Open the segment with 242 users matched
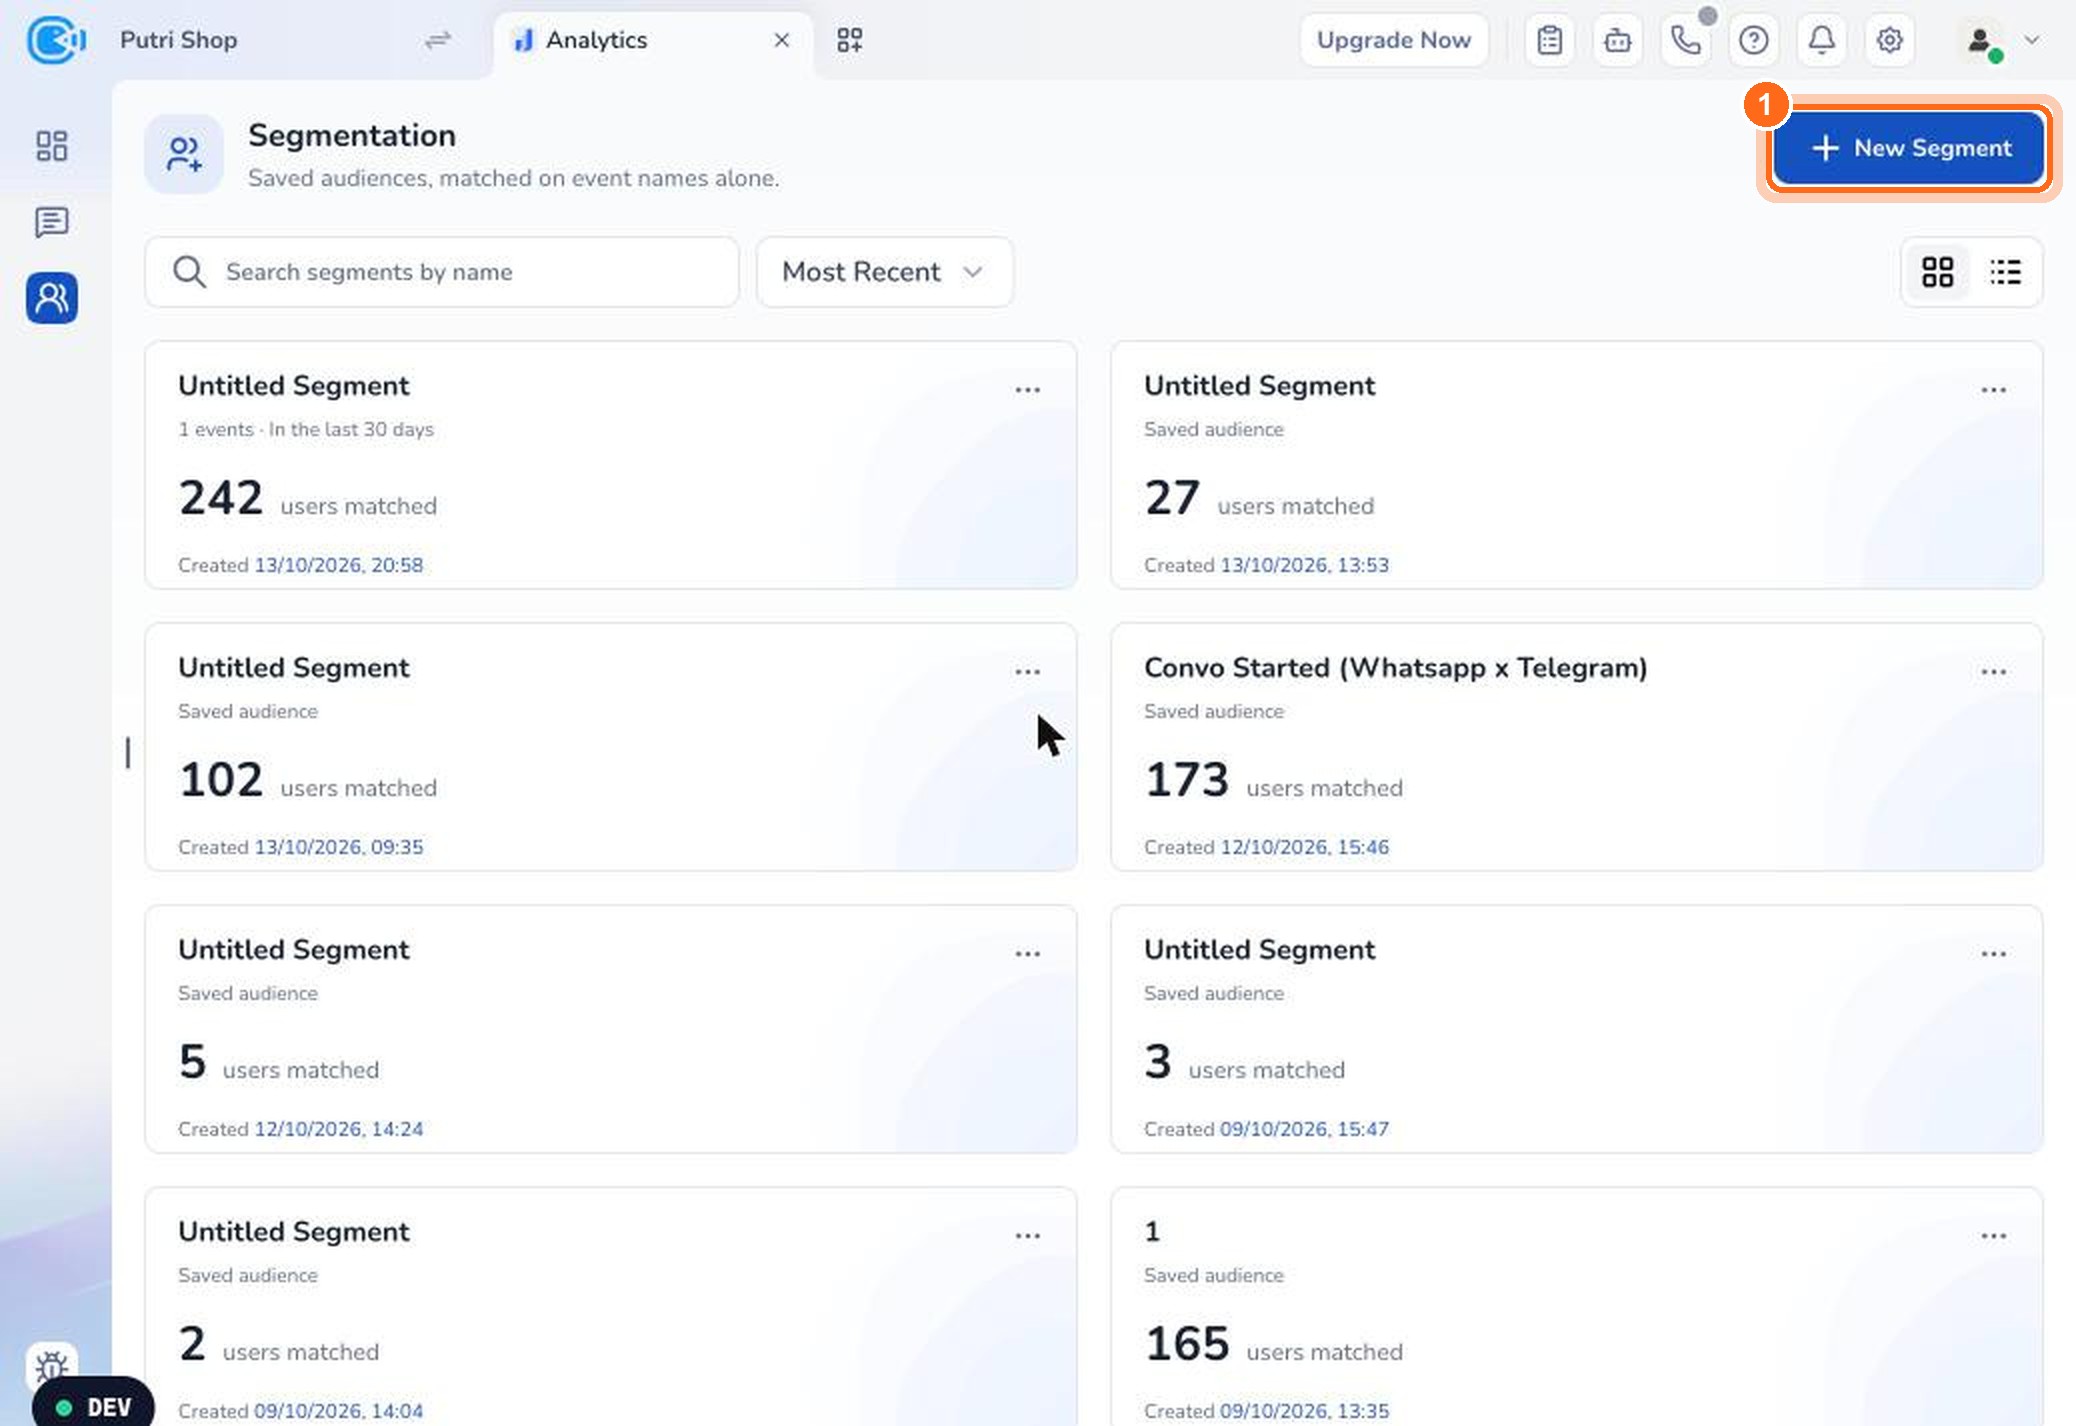 coord(611,465)
